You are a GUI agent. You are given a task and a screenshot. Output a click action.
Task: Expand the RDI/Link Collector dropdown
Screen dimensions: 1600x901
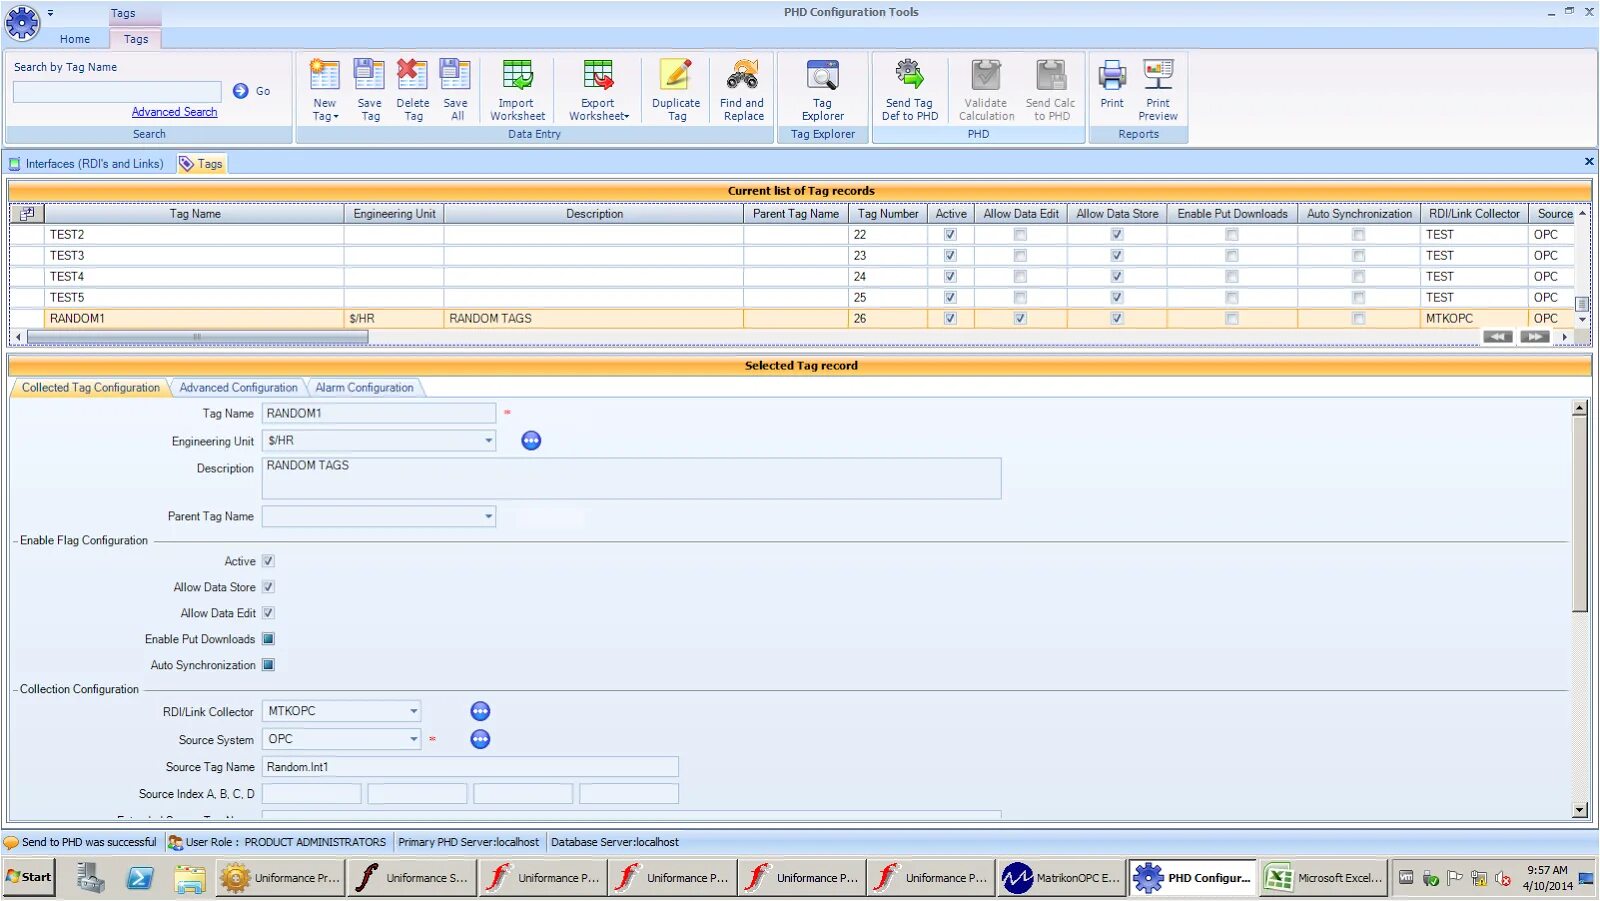point(413,712)
